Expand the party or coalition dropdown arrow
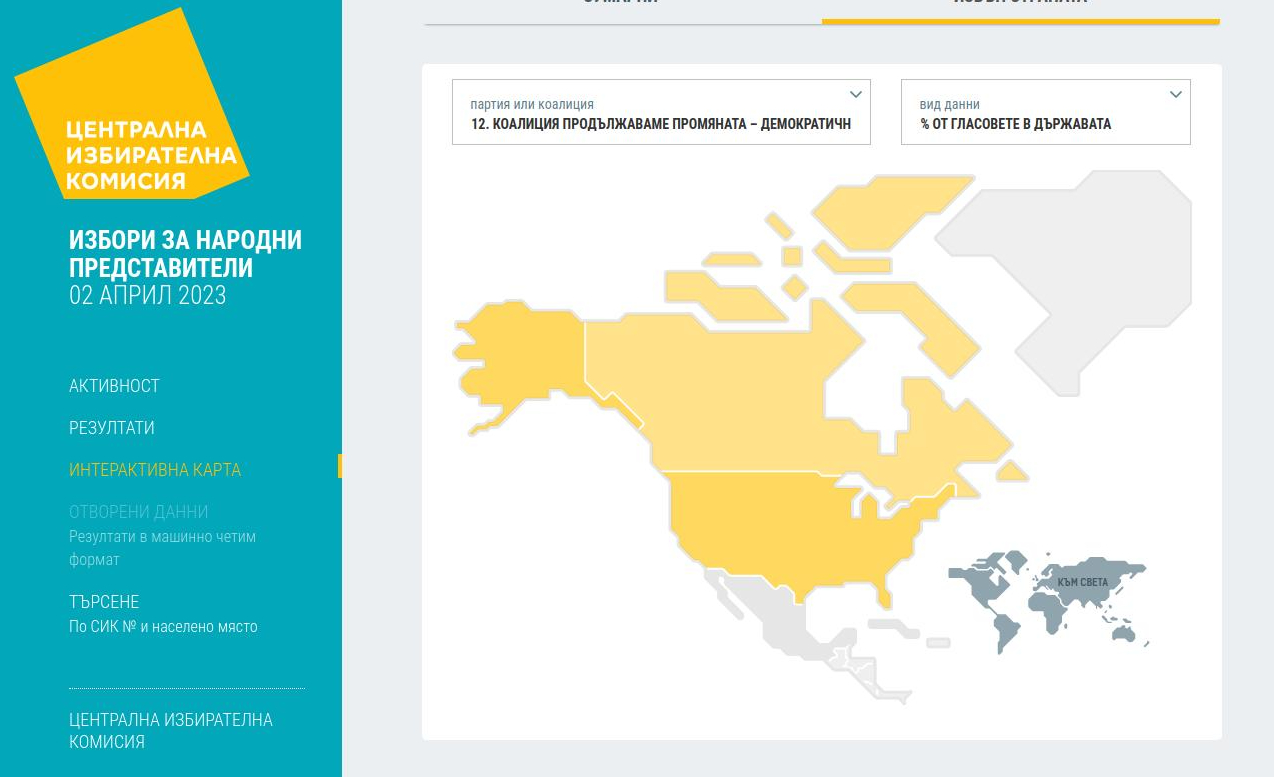 [x=855, y=95]
